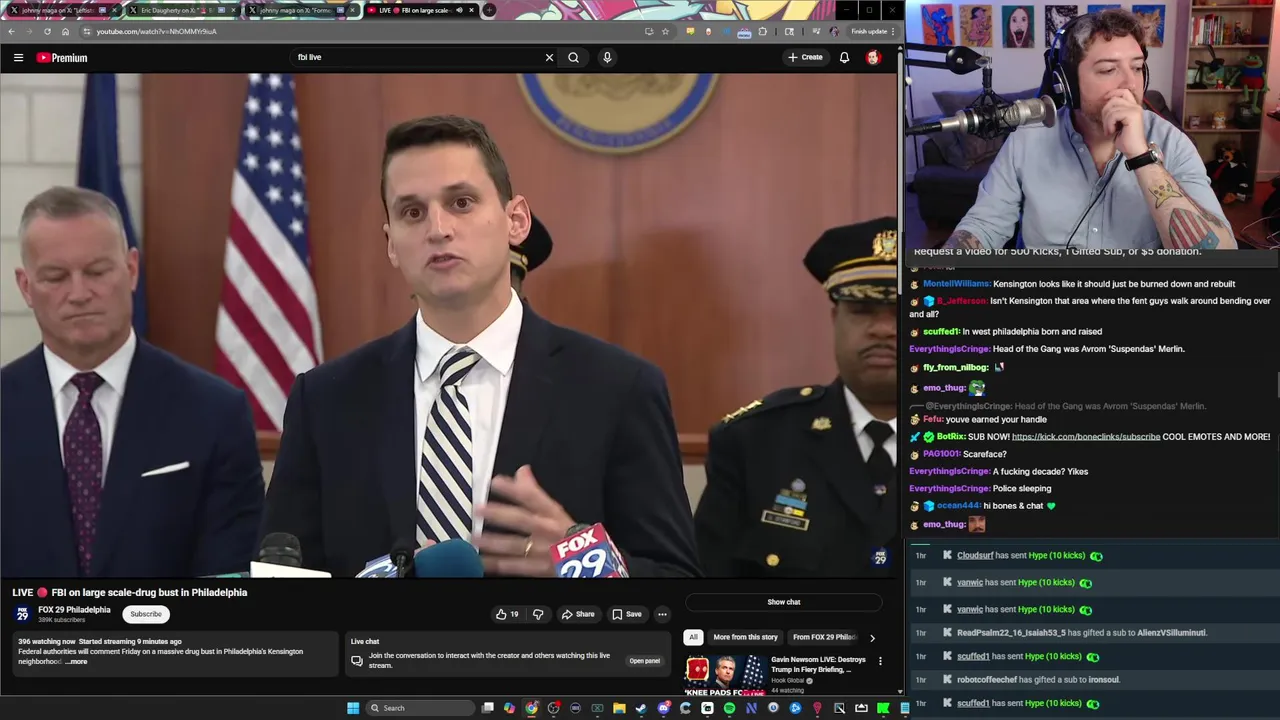The height and width of the screenshot is (720, 1280).
Task: Open Task View on the taskbar
Action: (487, 708)
